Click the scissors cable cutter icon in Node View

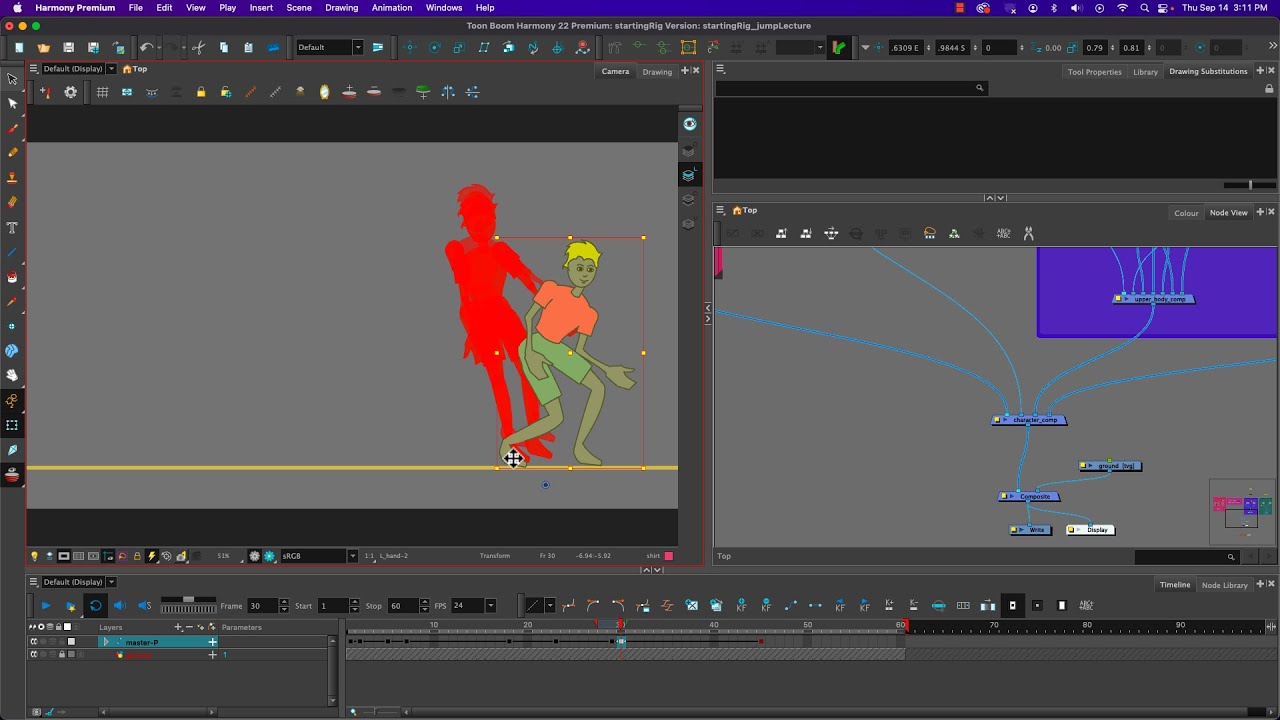coord(1028,233)
